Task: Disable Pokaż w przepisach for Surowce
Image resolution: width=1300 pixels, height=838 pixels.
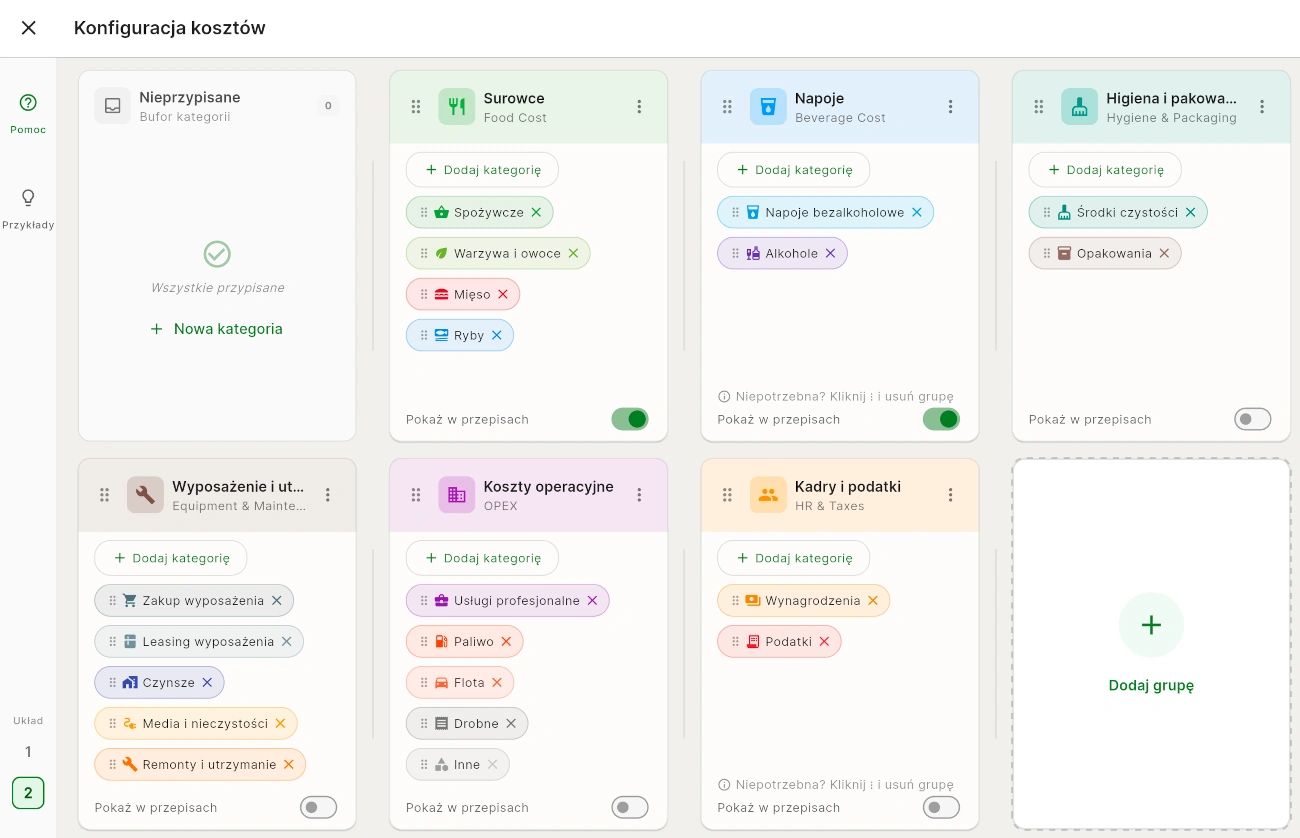Action: click(630, 419)
